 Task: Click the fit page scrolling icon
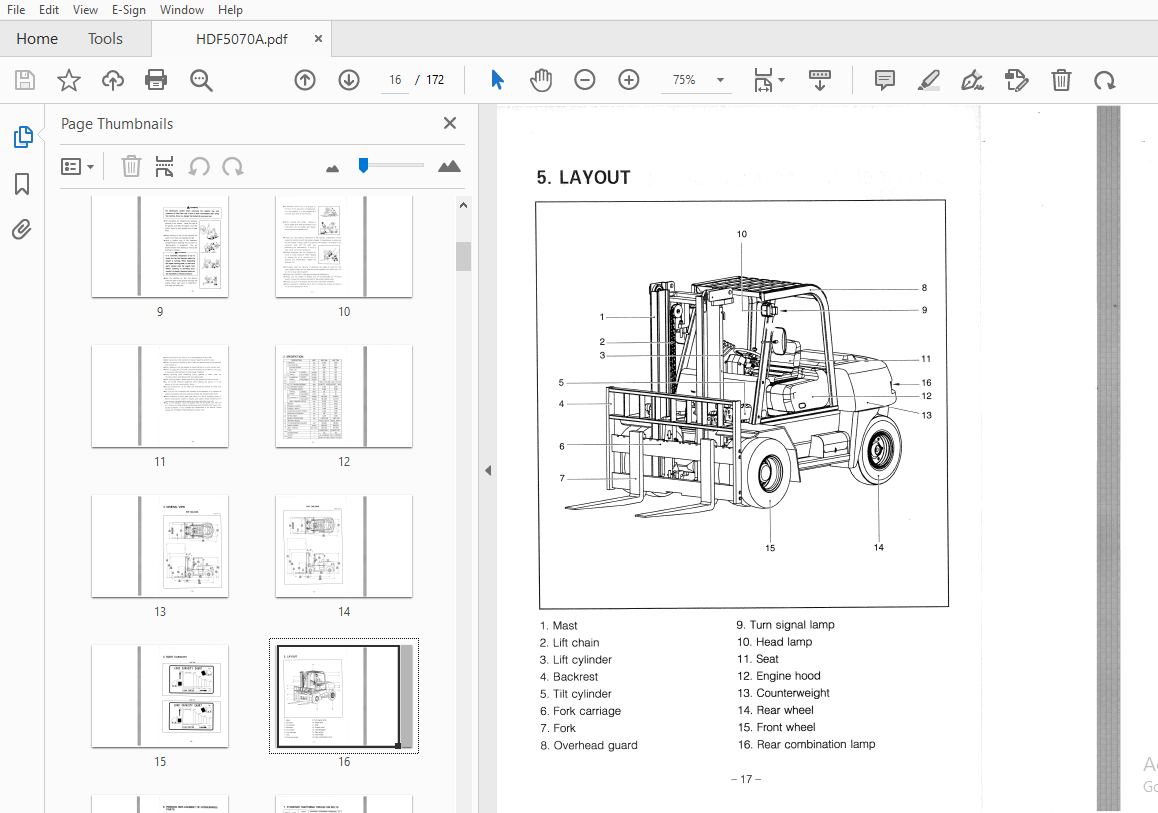click(763, 80)
